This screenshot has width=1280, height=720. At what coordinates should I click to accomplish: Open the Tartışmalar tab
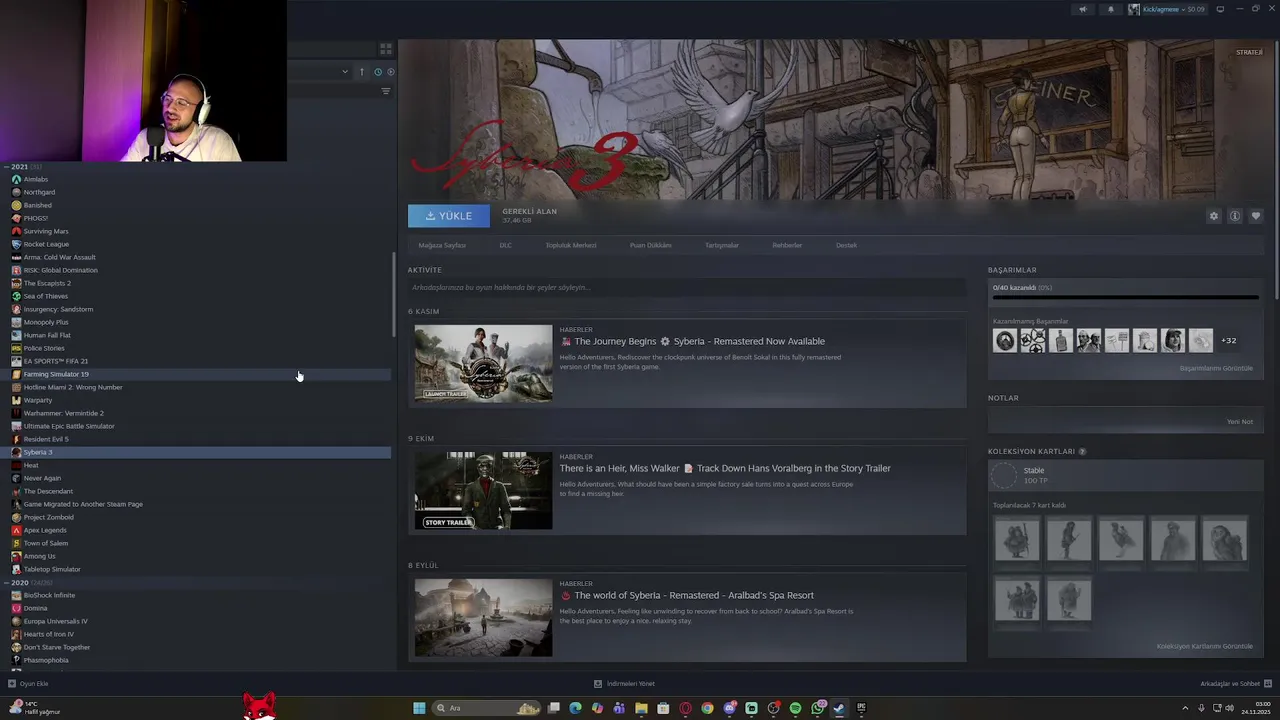click(722, 245)
